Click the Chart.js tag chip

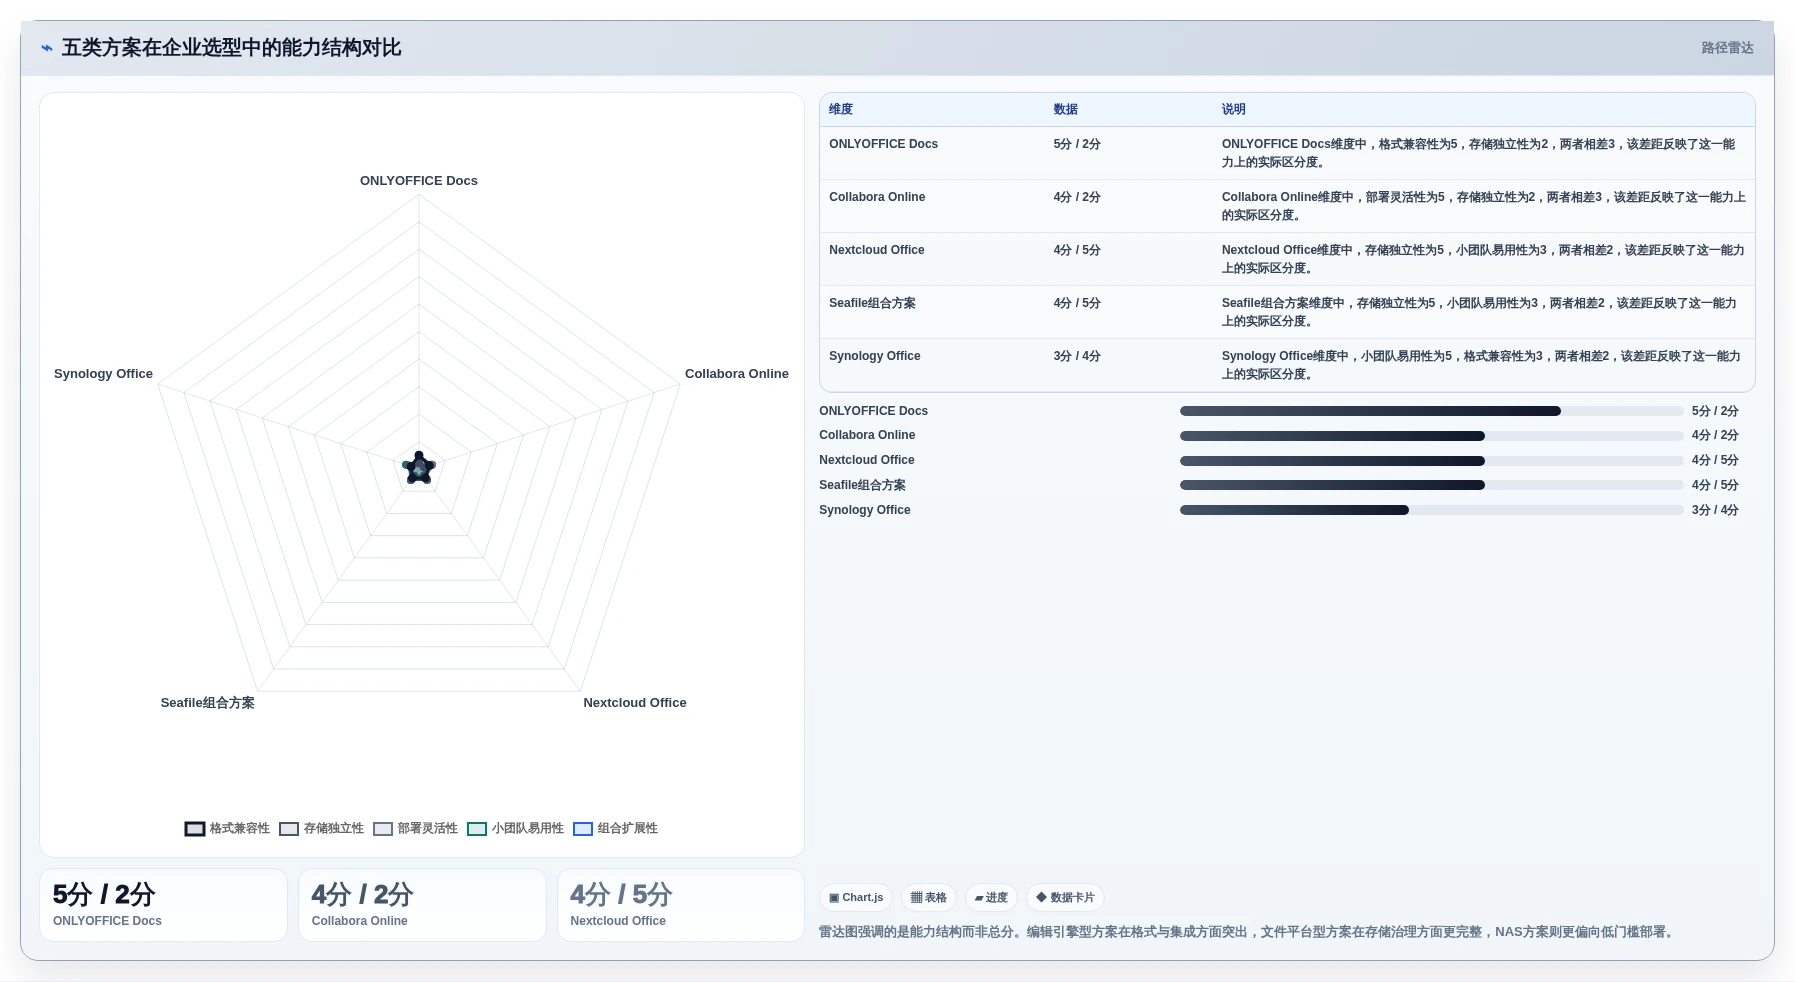(856, 898)
